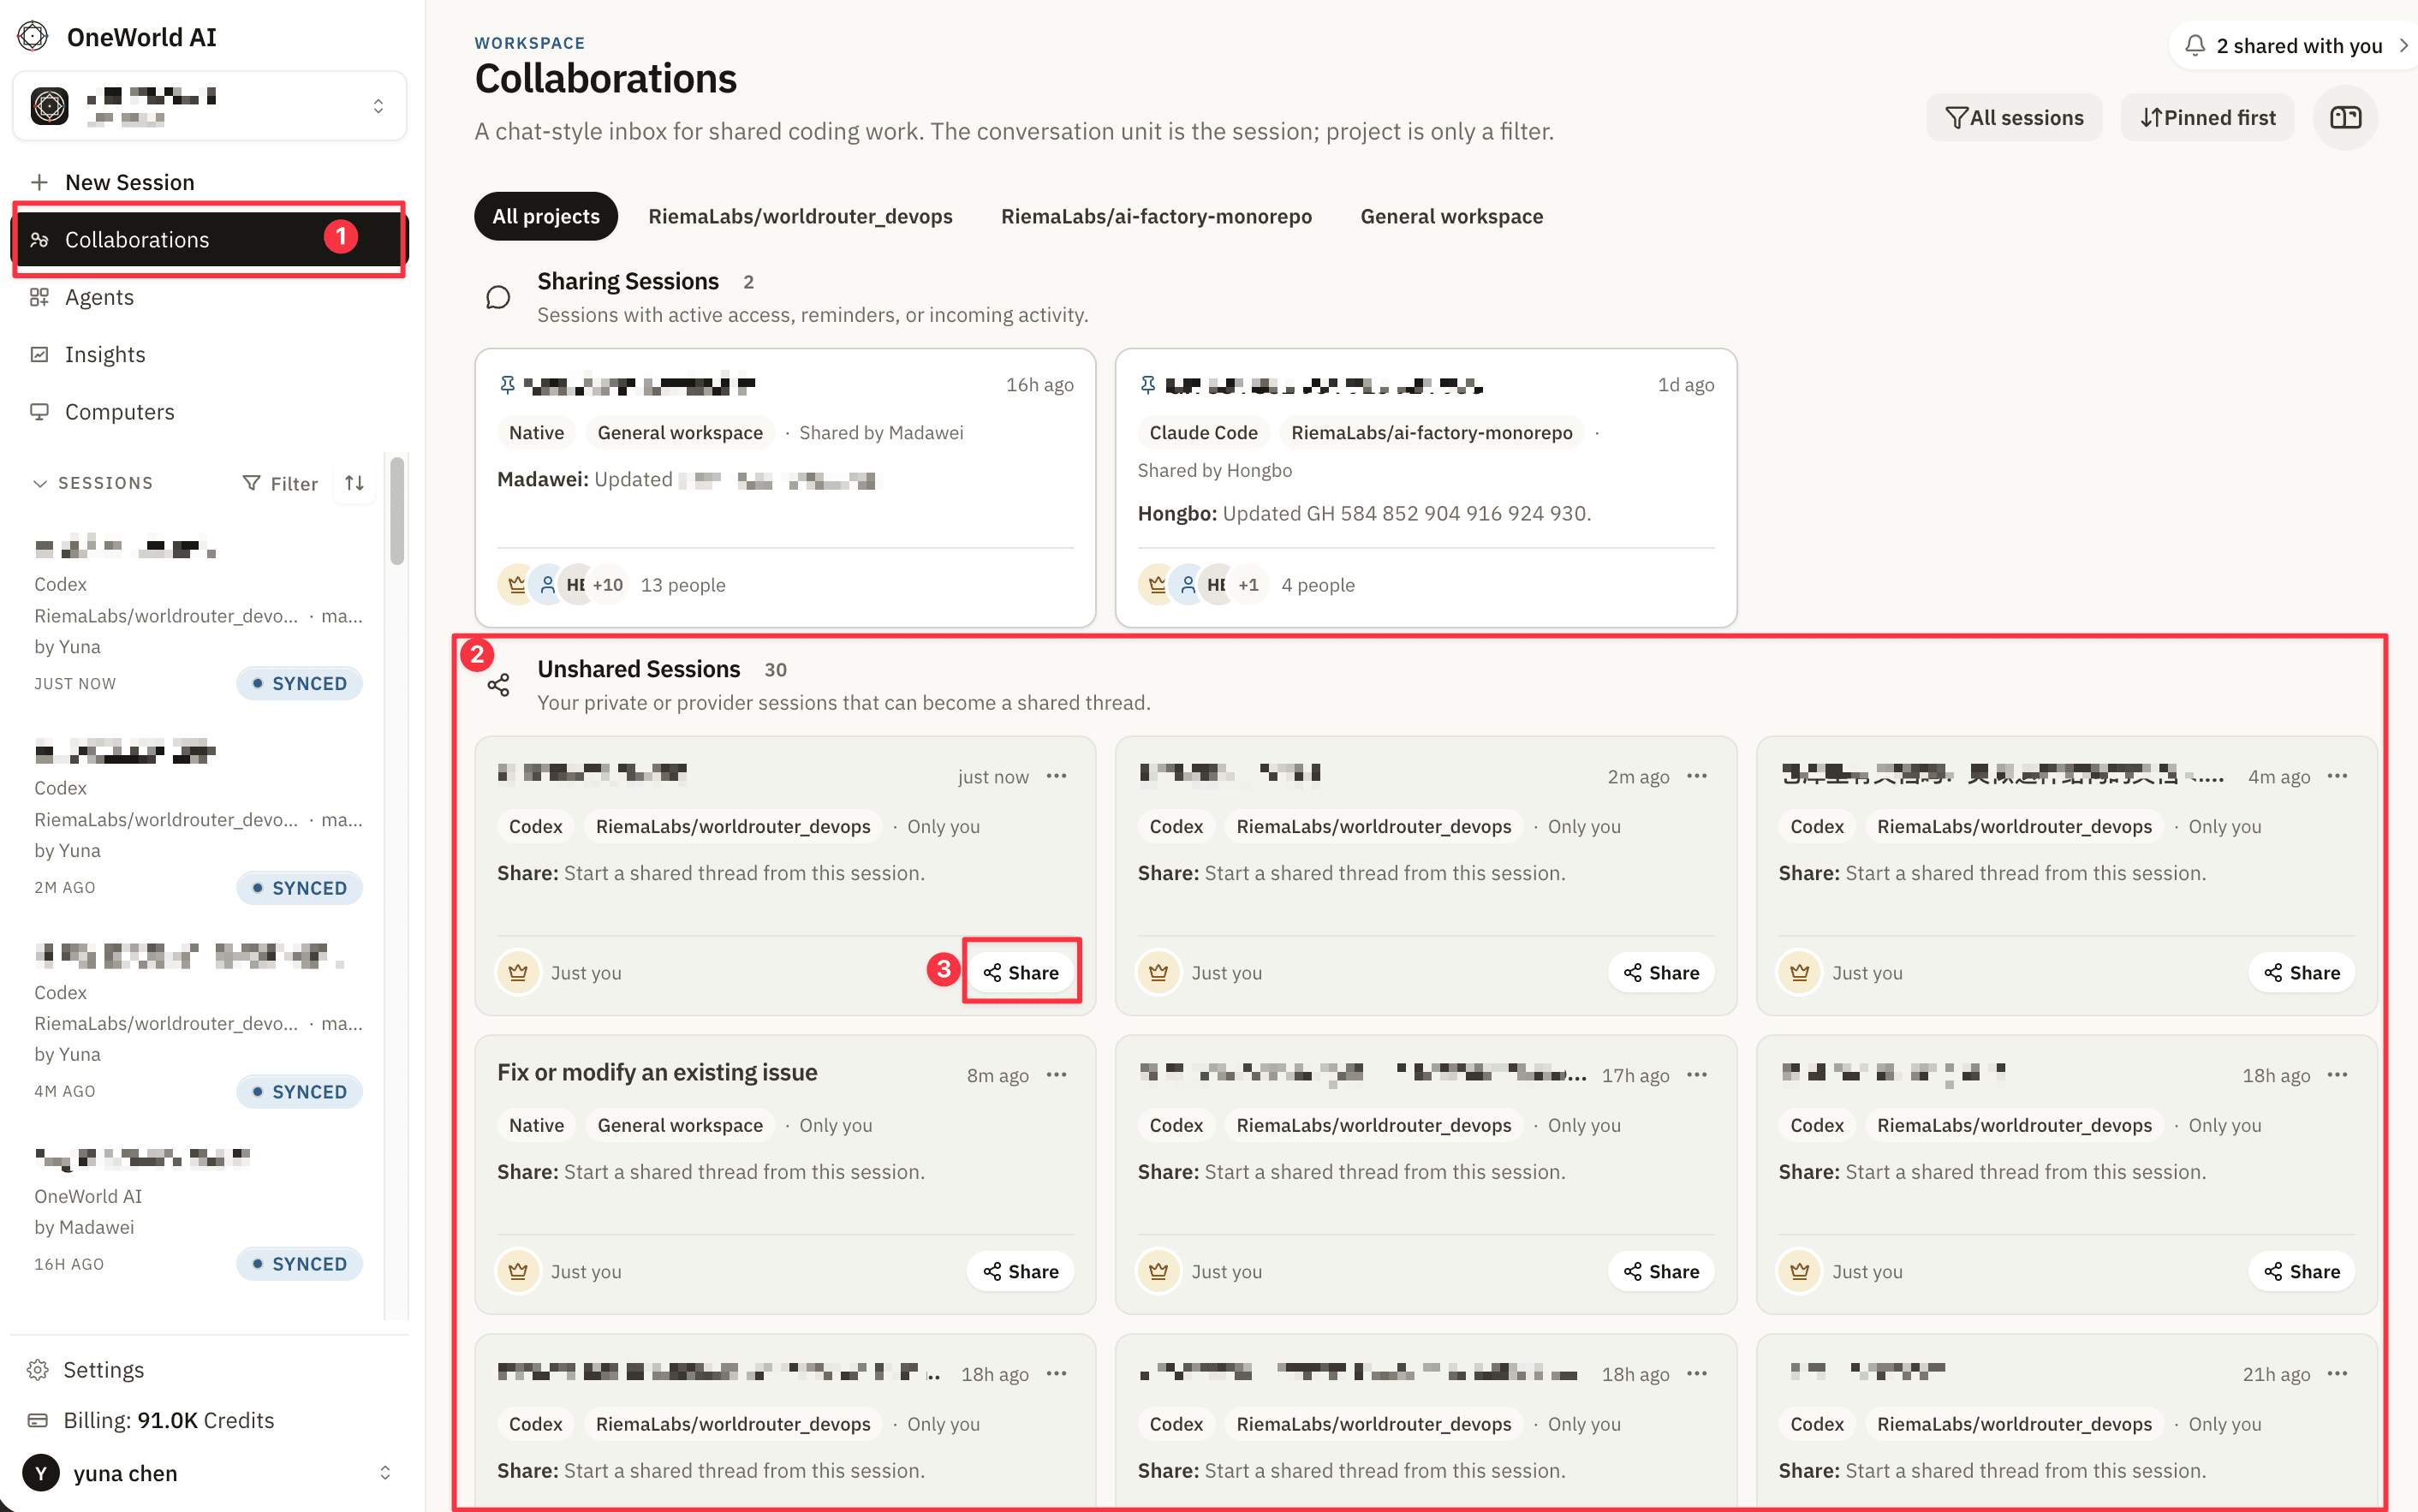Filter by RiemaLabs/worldrouter_devops tab

[800, 216]
